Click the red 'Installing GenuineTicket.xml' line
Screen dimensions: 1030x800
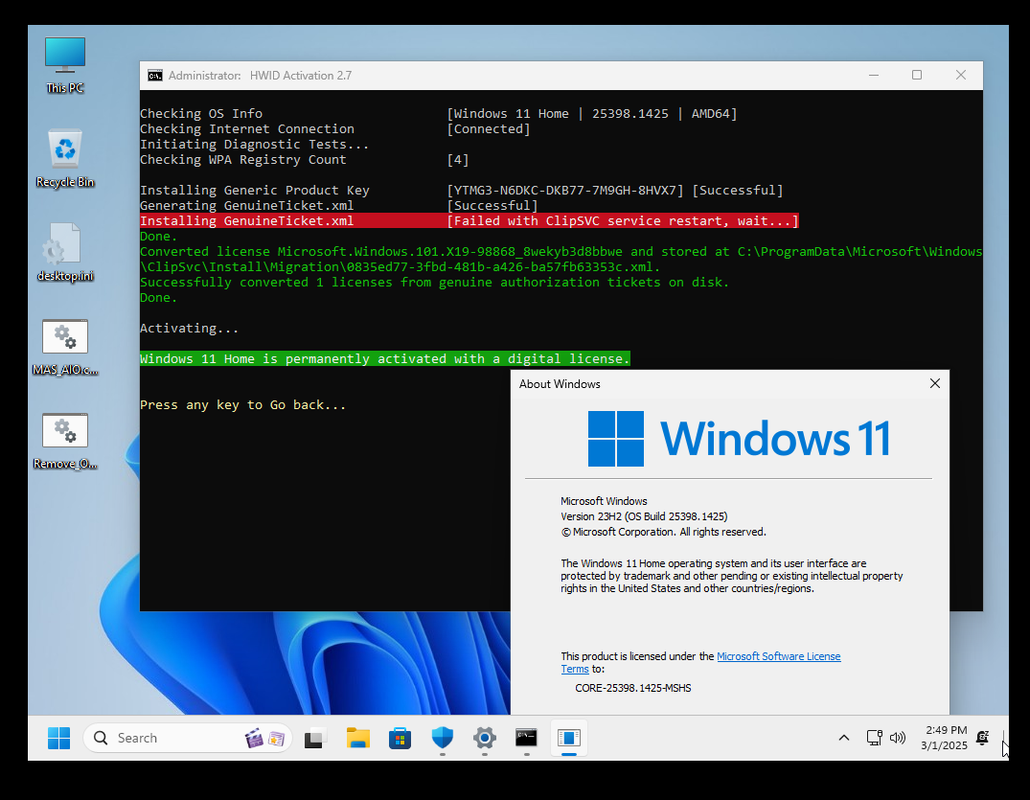(x=469, y=221)
